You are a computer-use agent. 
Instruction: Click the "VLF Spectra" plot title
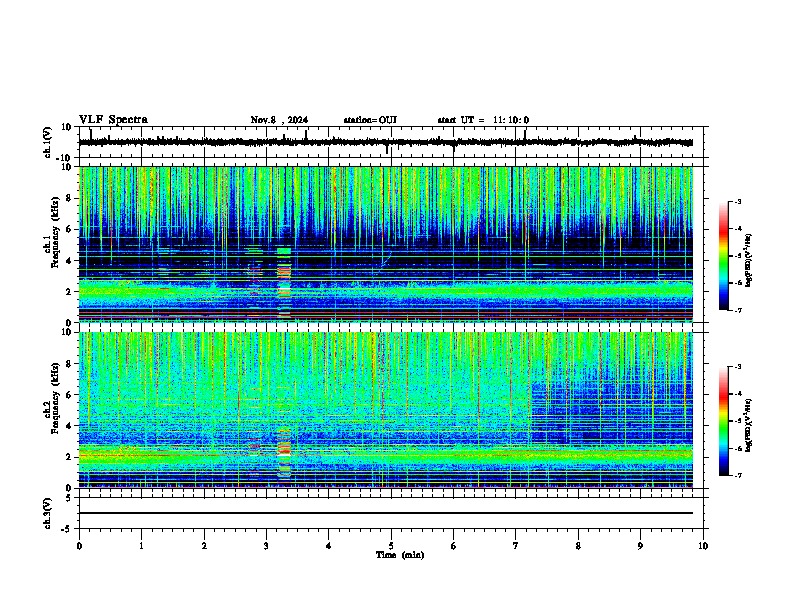tap(113, 119)
